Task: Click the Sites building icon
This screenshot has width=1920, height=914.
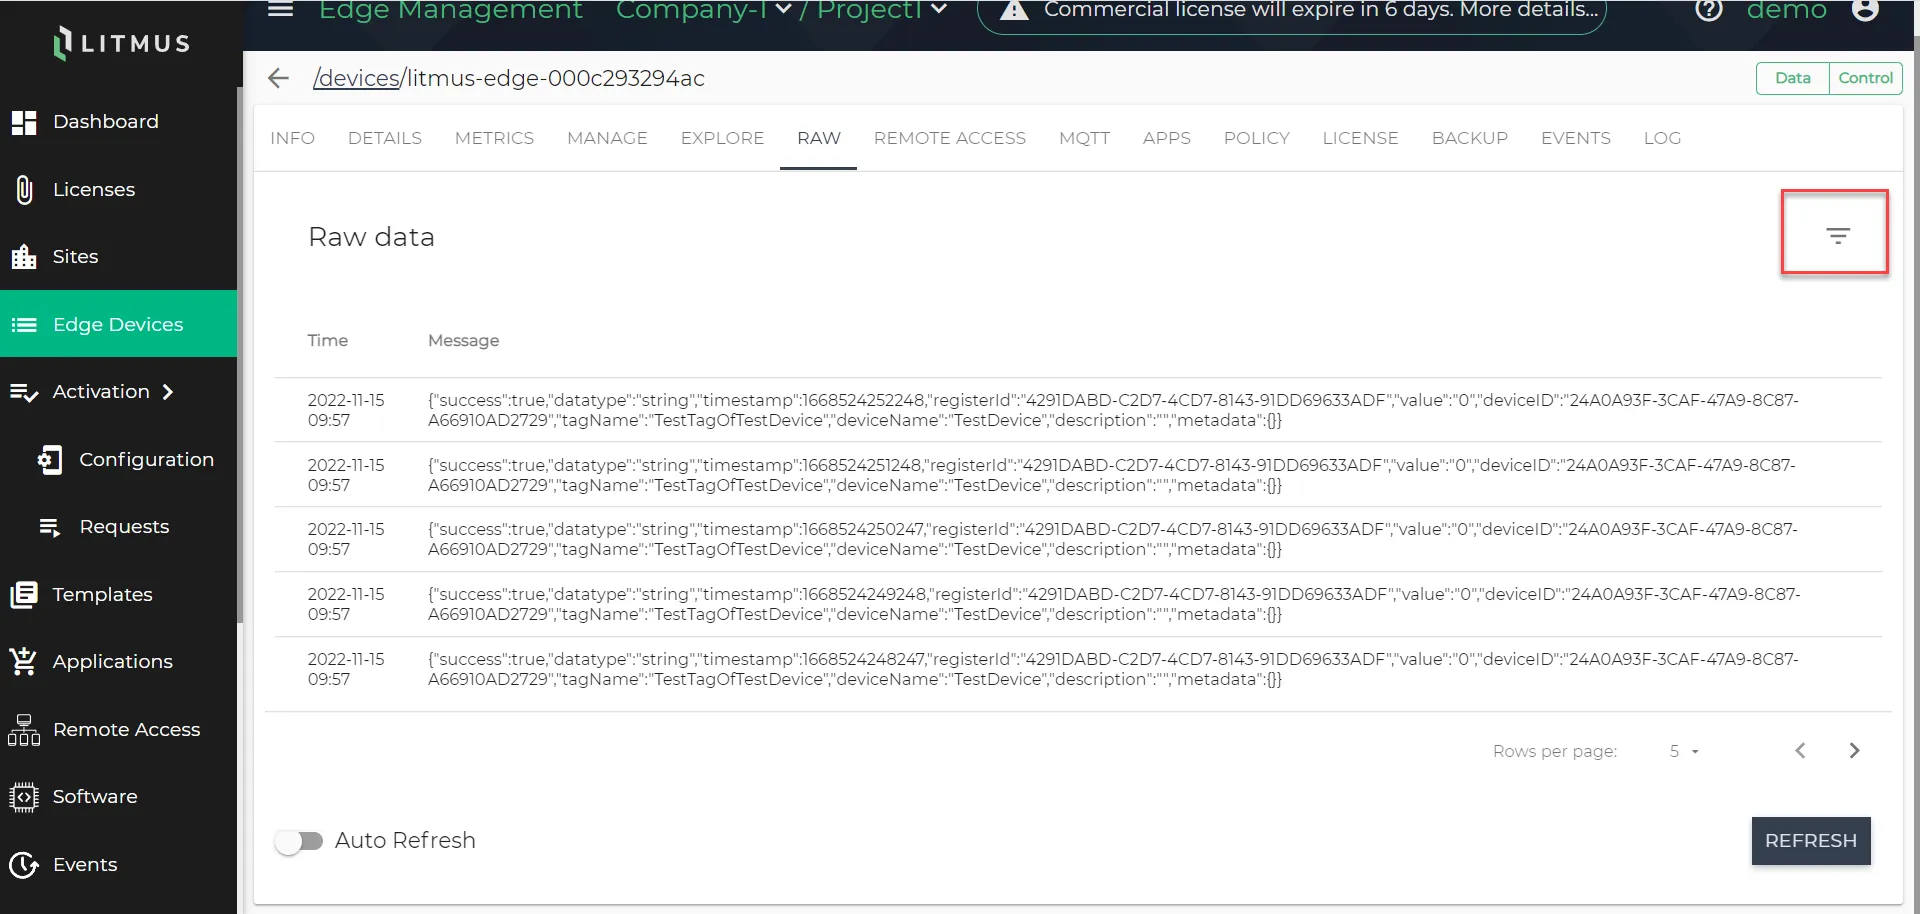Action: [x=24, y=257]
